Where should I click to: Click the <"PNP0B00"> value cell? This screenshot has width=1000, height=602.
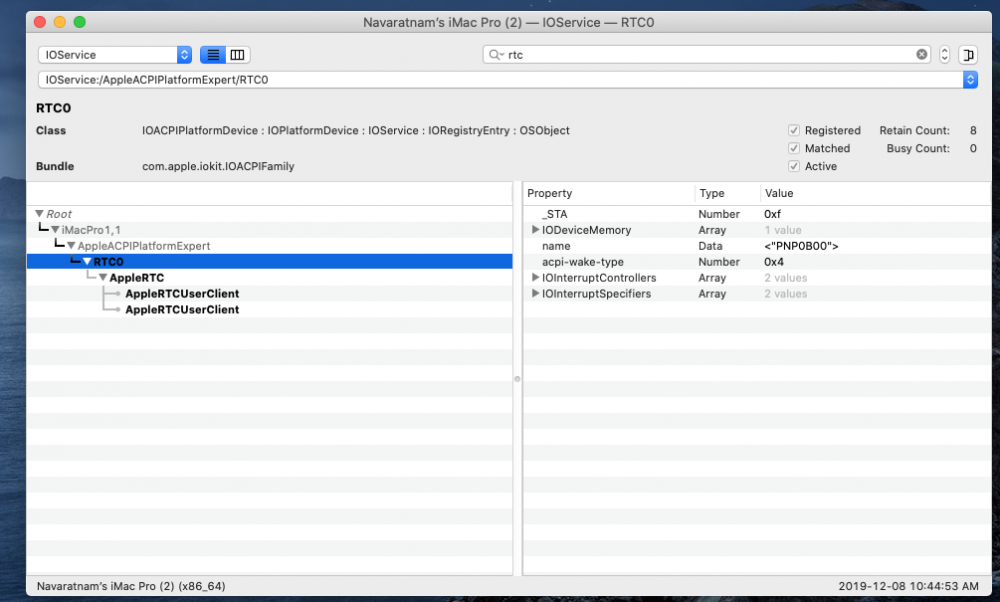801,246
